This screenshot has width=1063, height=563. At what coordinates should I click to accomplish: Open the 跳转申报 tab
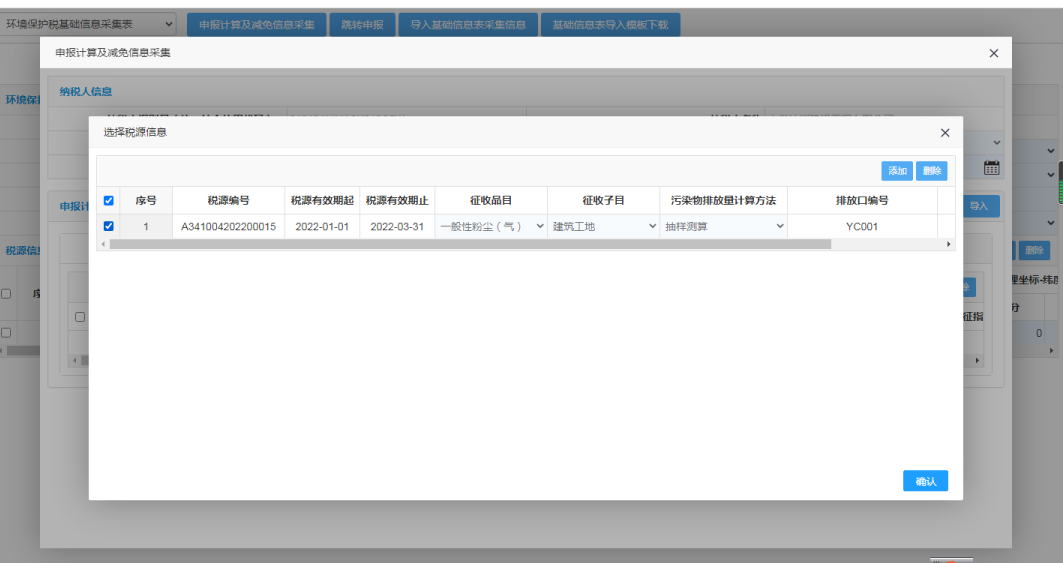click(361, 25)
